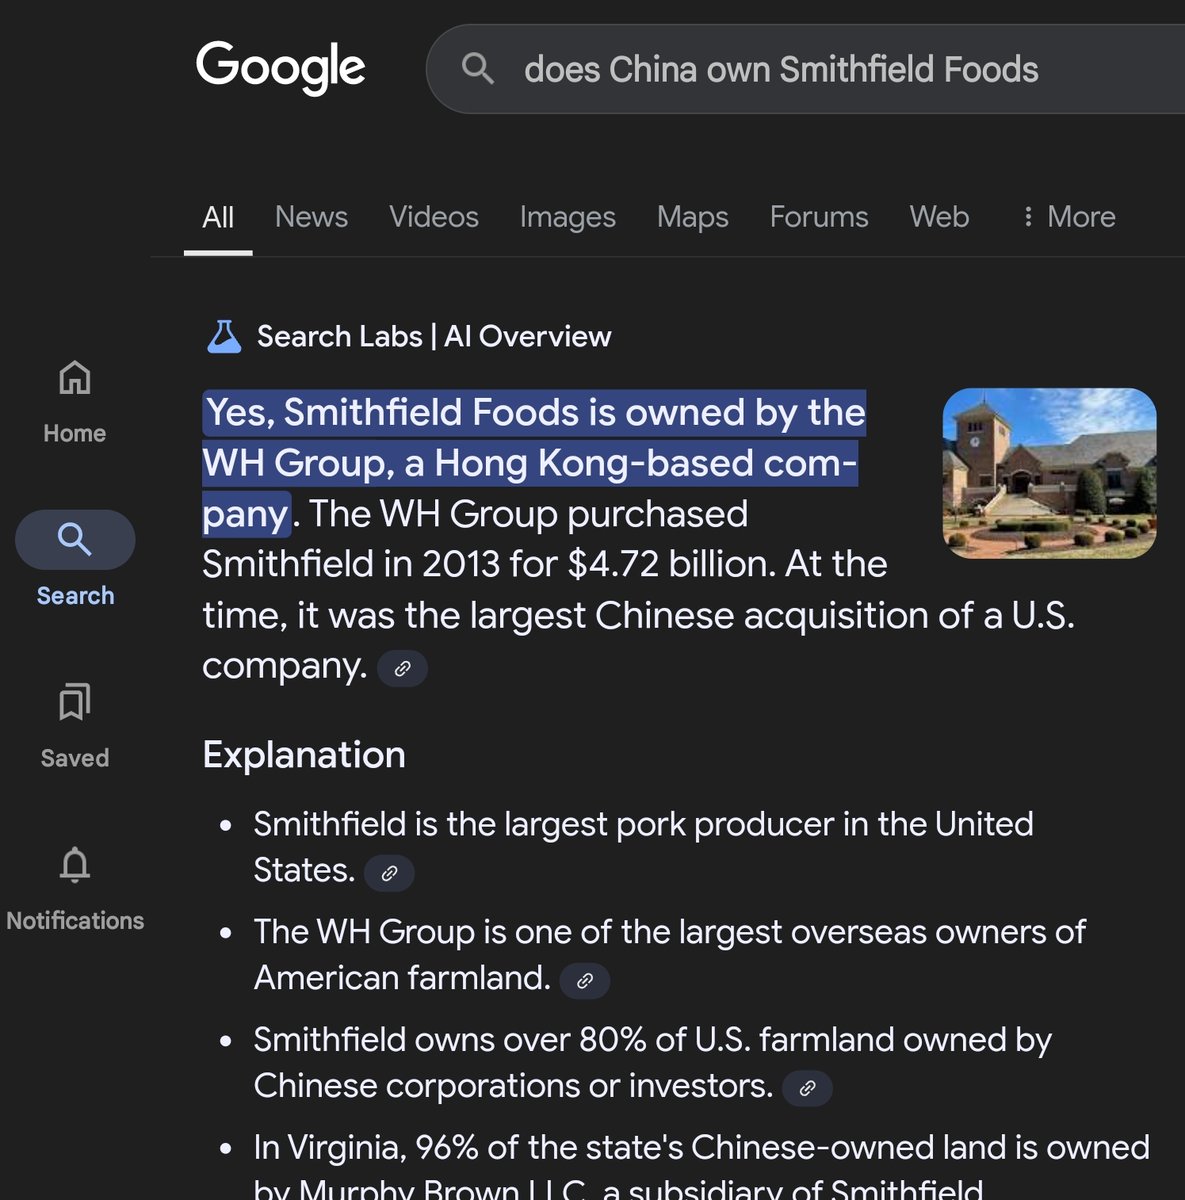The image size is (1185, 1200).
Task: Open Saved items in the sidebar
Action: (75, 727)
